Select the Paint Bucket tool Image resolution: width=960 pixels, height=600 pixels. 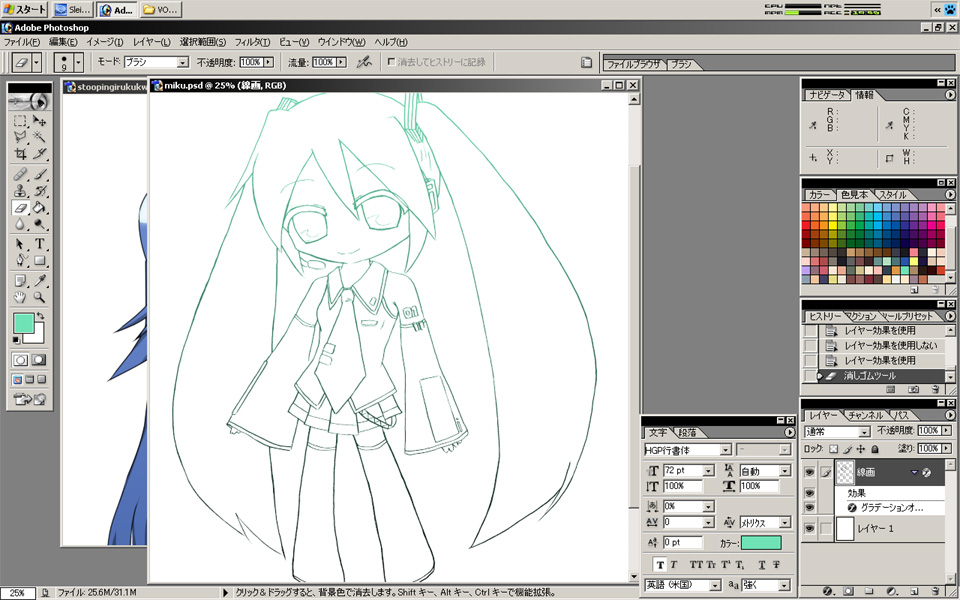(x=39, y=208)
